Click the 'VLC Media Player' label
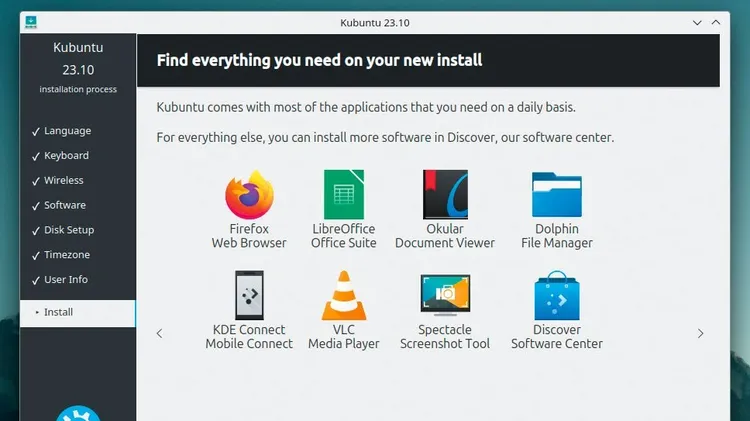Viewport: 750px width, 421px height. pos(344,337)
